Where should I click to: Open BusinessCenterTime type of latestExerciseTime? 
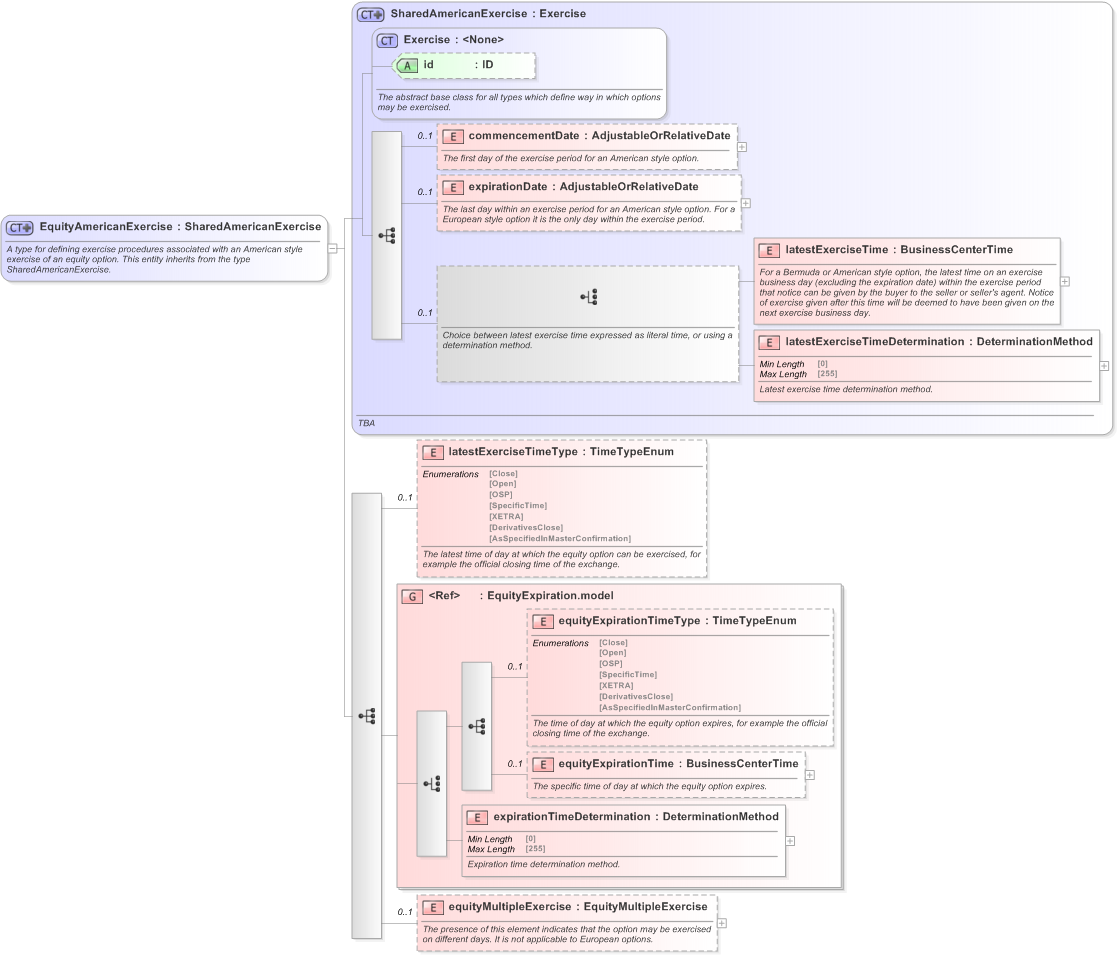point(956,249)
